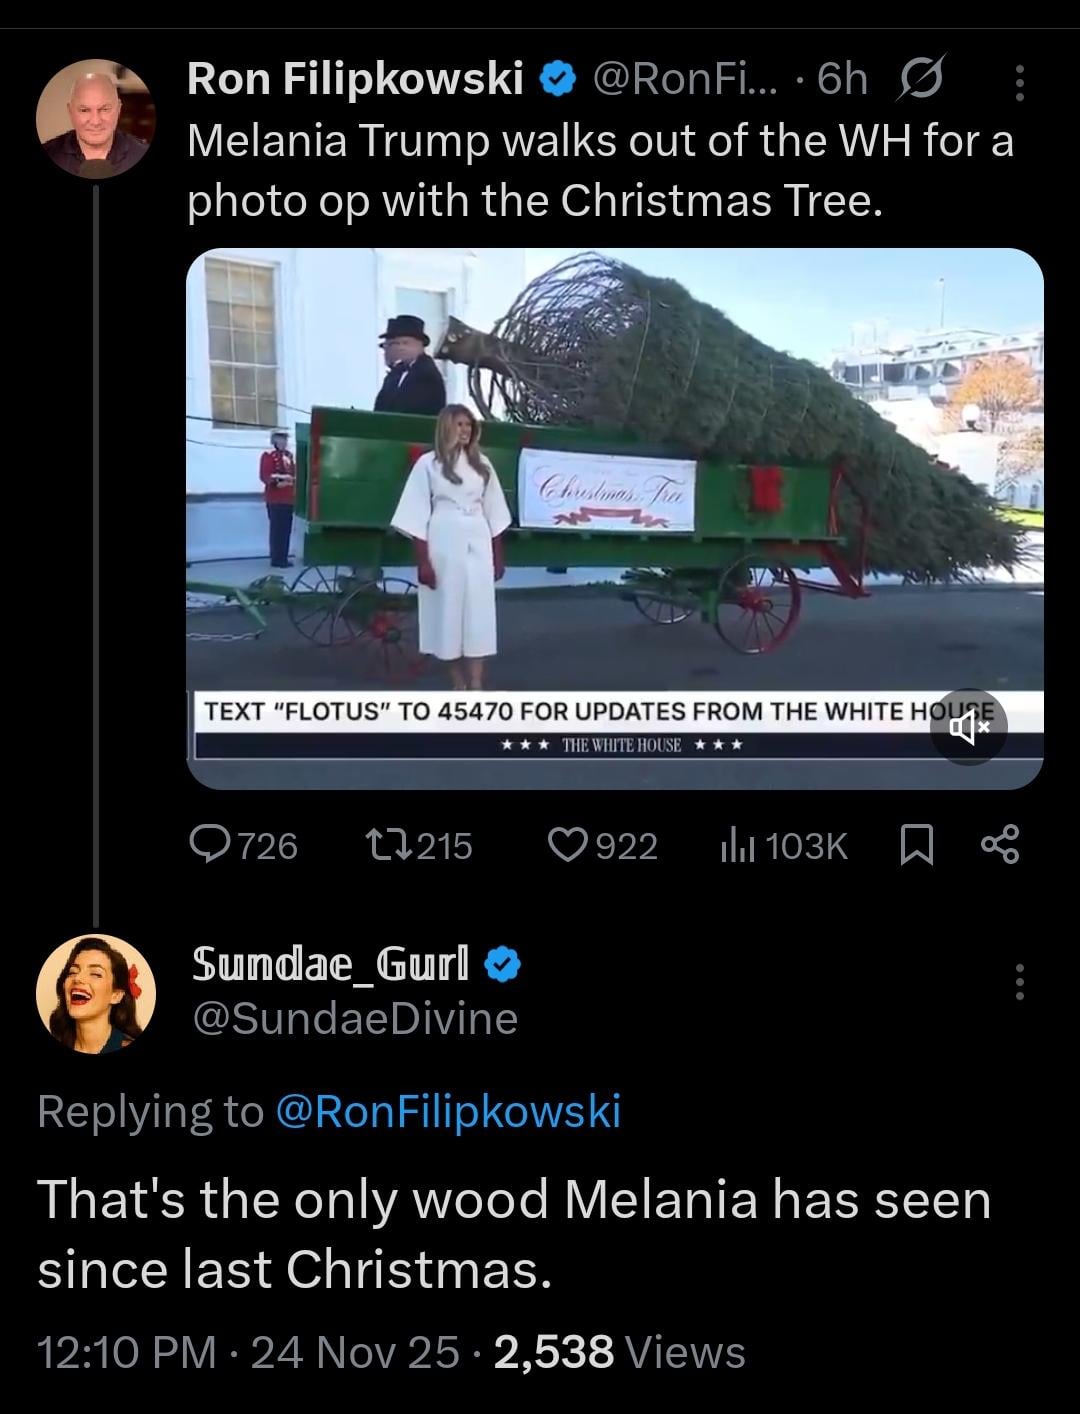The height and width of the screenshot is (1414, 1080).
Task: Open Sundae_Gurl's profile avatar
Action: [x=96, y=994]
